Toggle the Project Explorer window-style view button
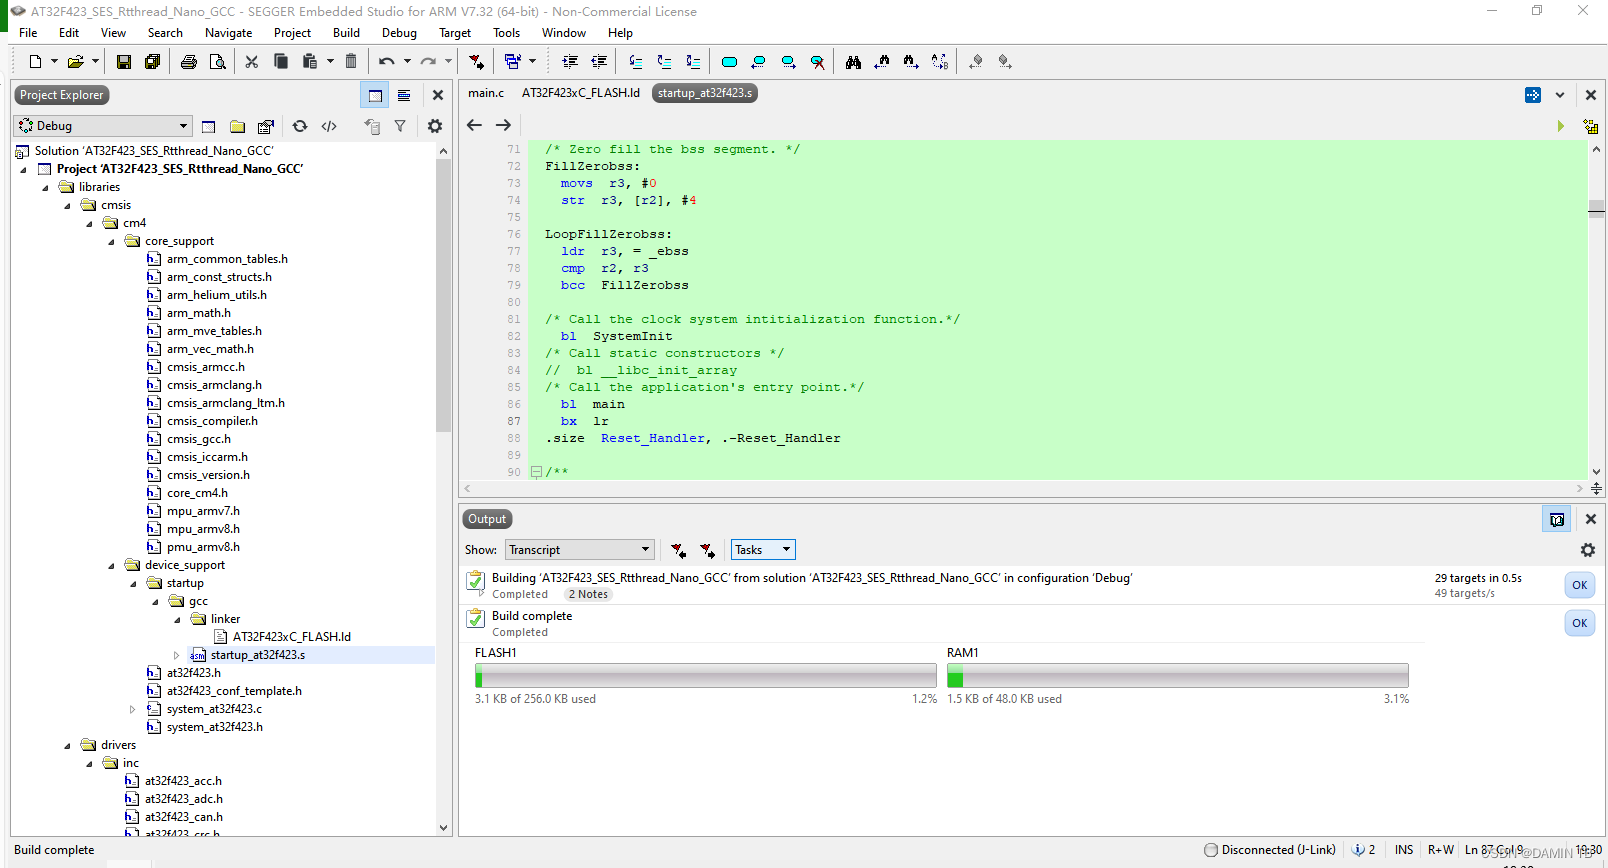The image size is (1608, 868). coord(375,95)
